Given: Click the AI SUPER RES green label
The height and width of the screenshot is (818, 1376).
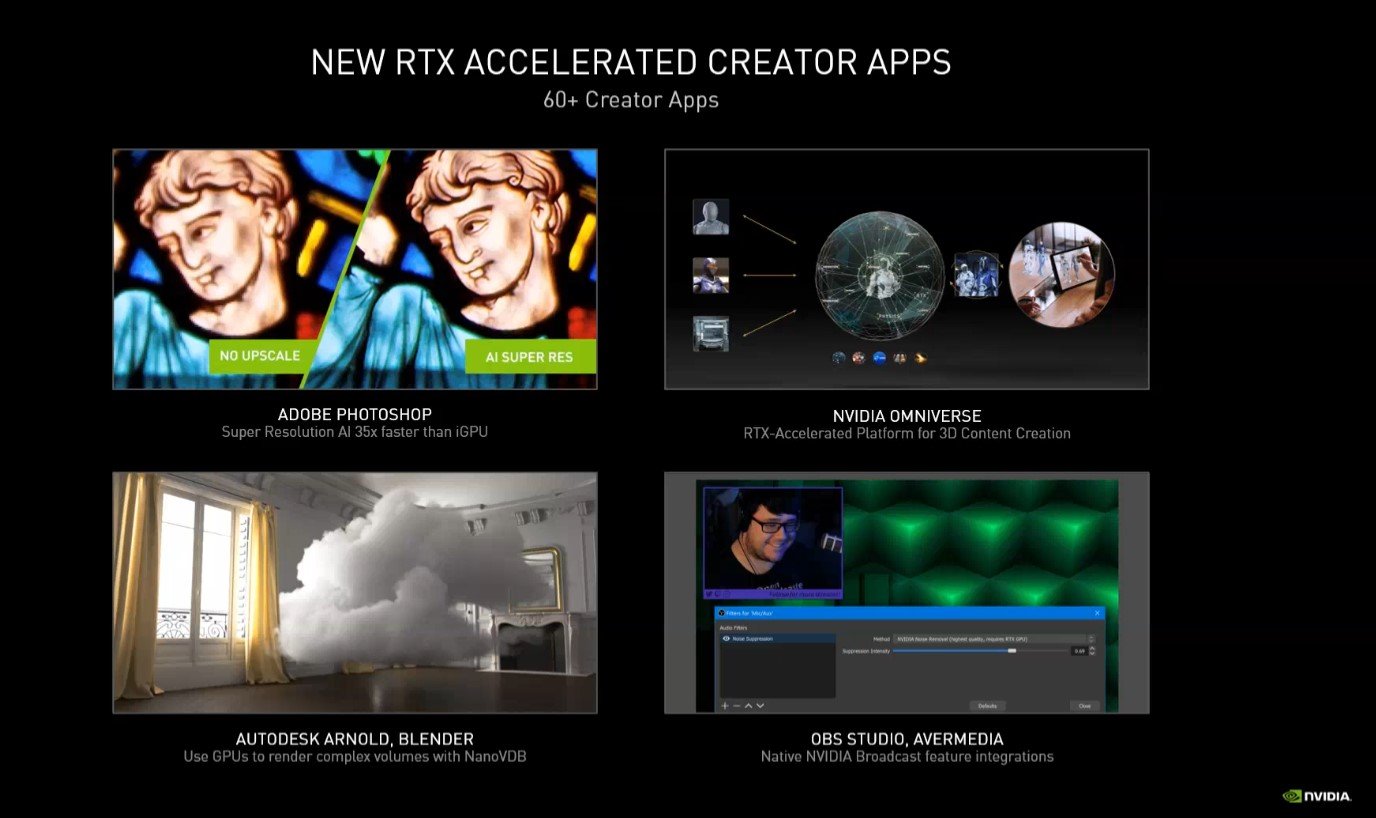Looking at the screenshot, I should [530, 357].
